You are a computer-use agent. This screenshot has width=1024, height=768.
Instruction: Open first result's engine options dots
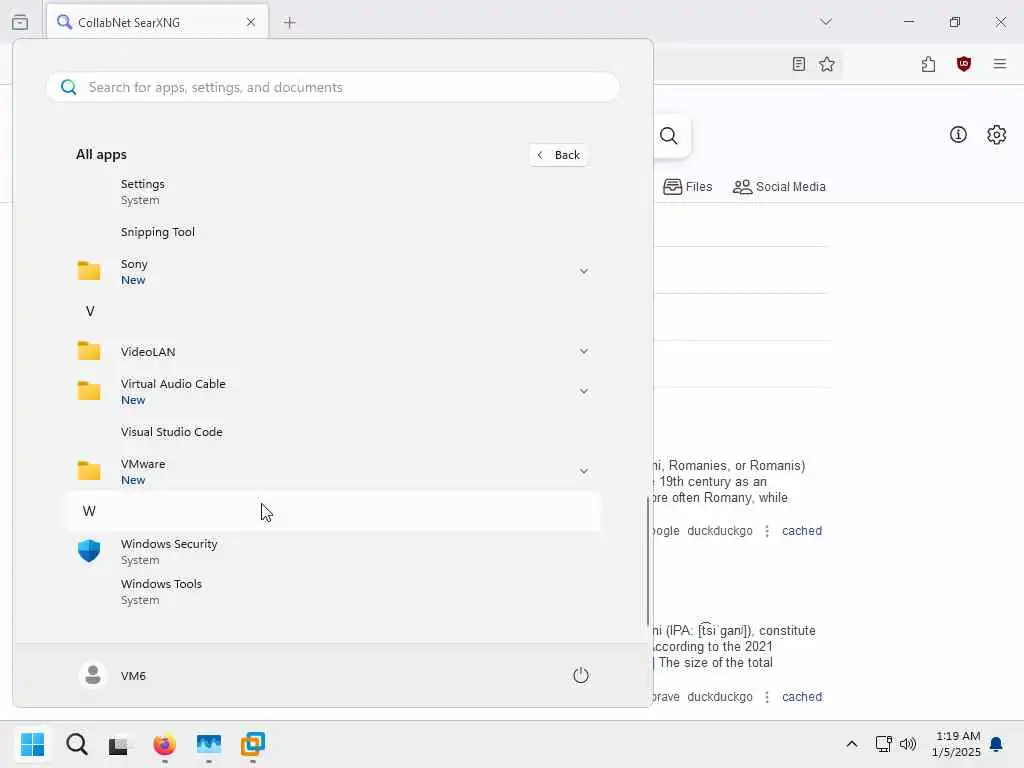tap(767, 531)
